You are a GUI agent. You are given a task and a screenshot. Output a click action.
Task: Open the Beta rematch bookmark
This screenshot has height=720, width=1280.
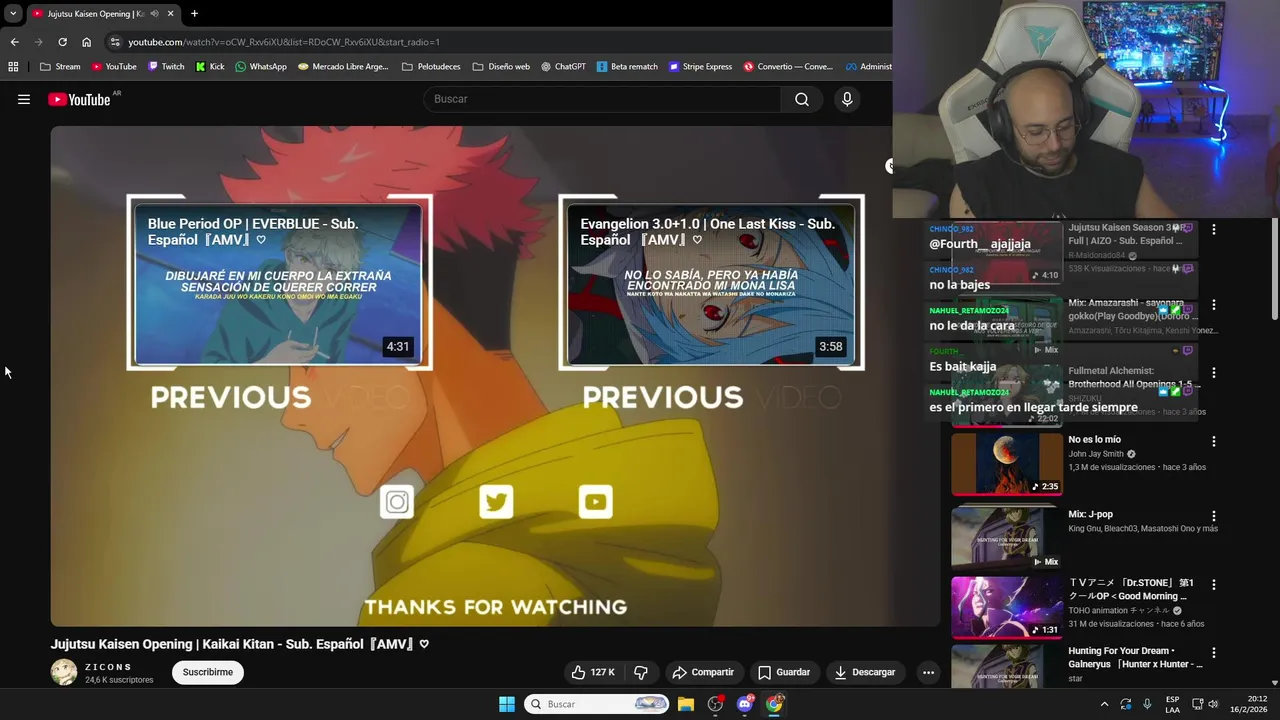pos(627,67)
